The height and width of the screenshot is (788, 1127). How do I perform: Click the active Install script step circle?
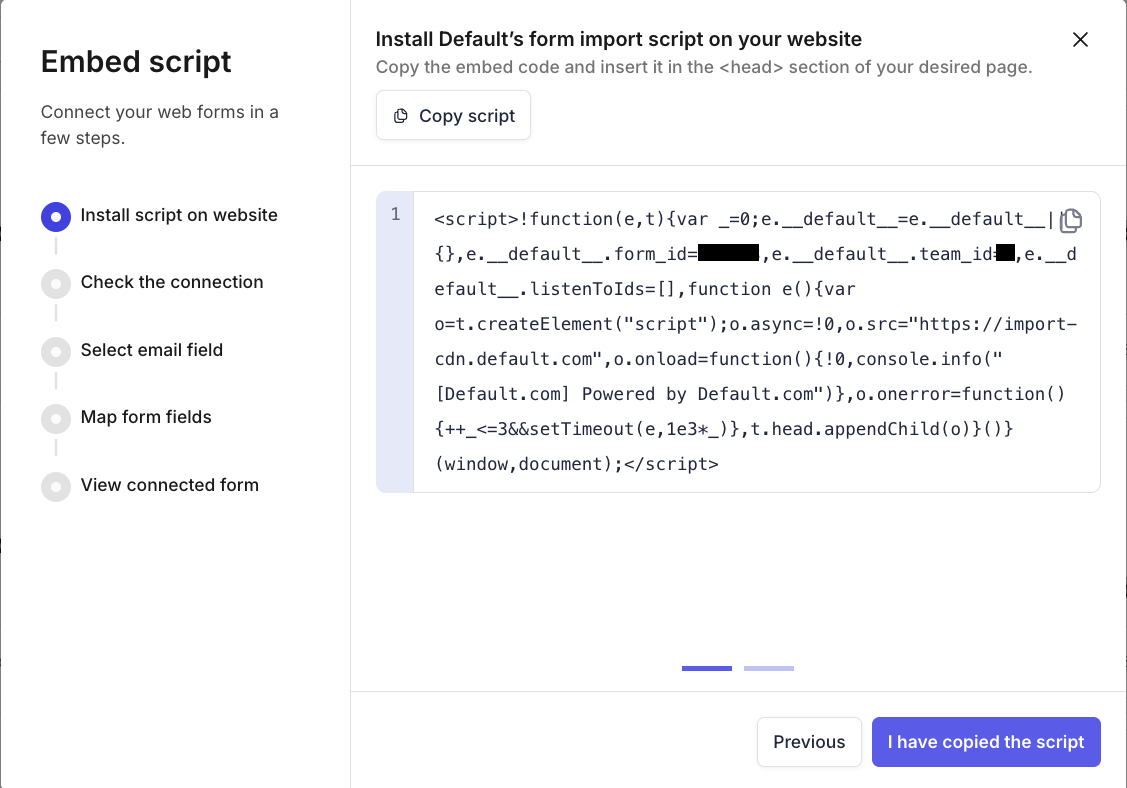(56, 216)
